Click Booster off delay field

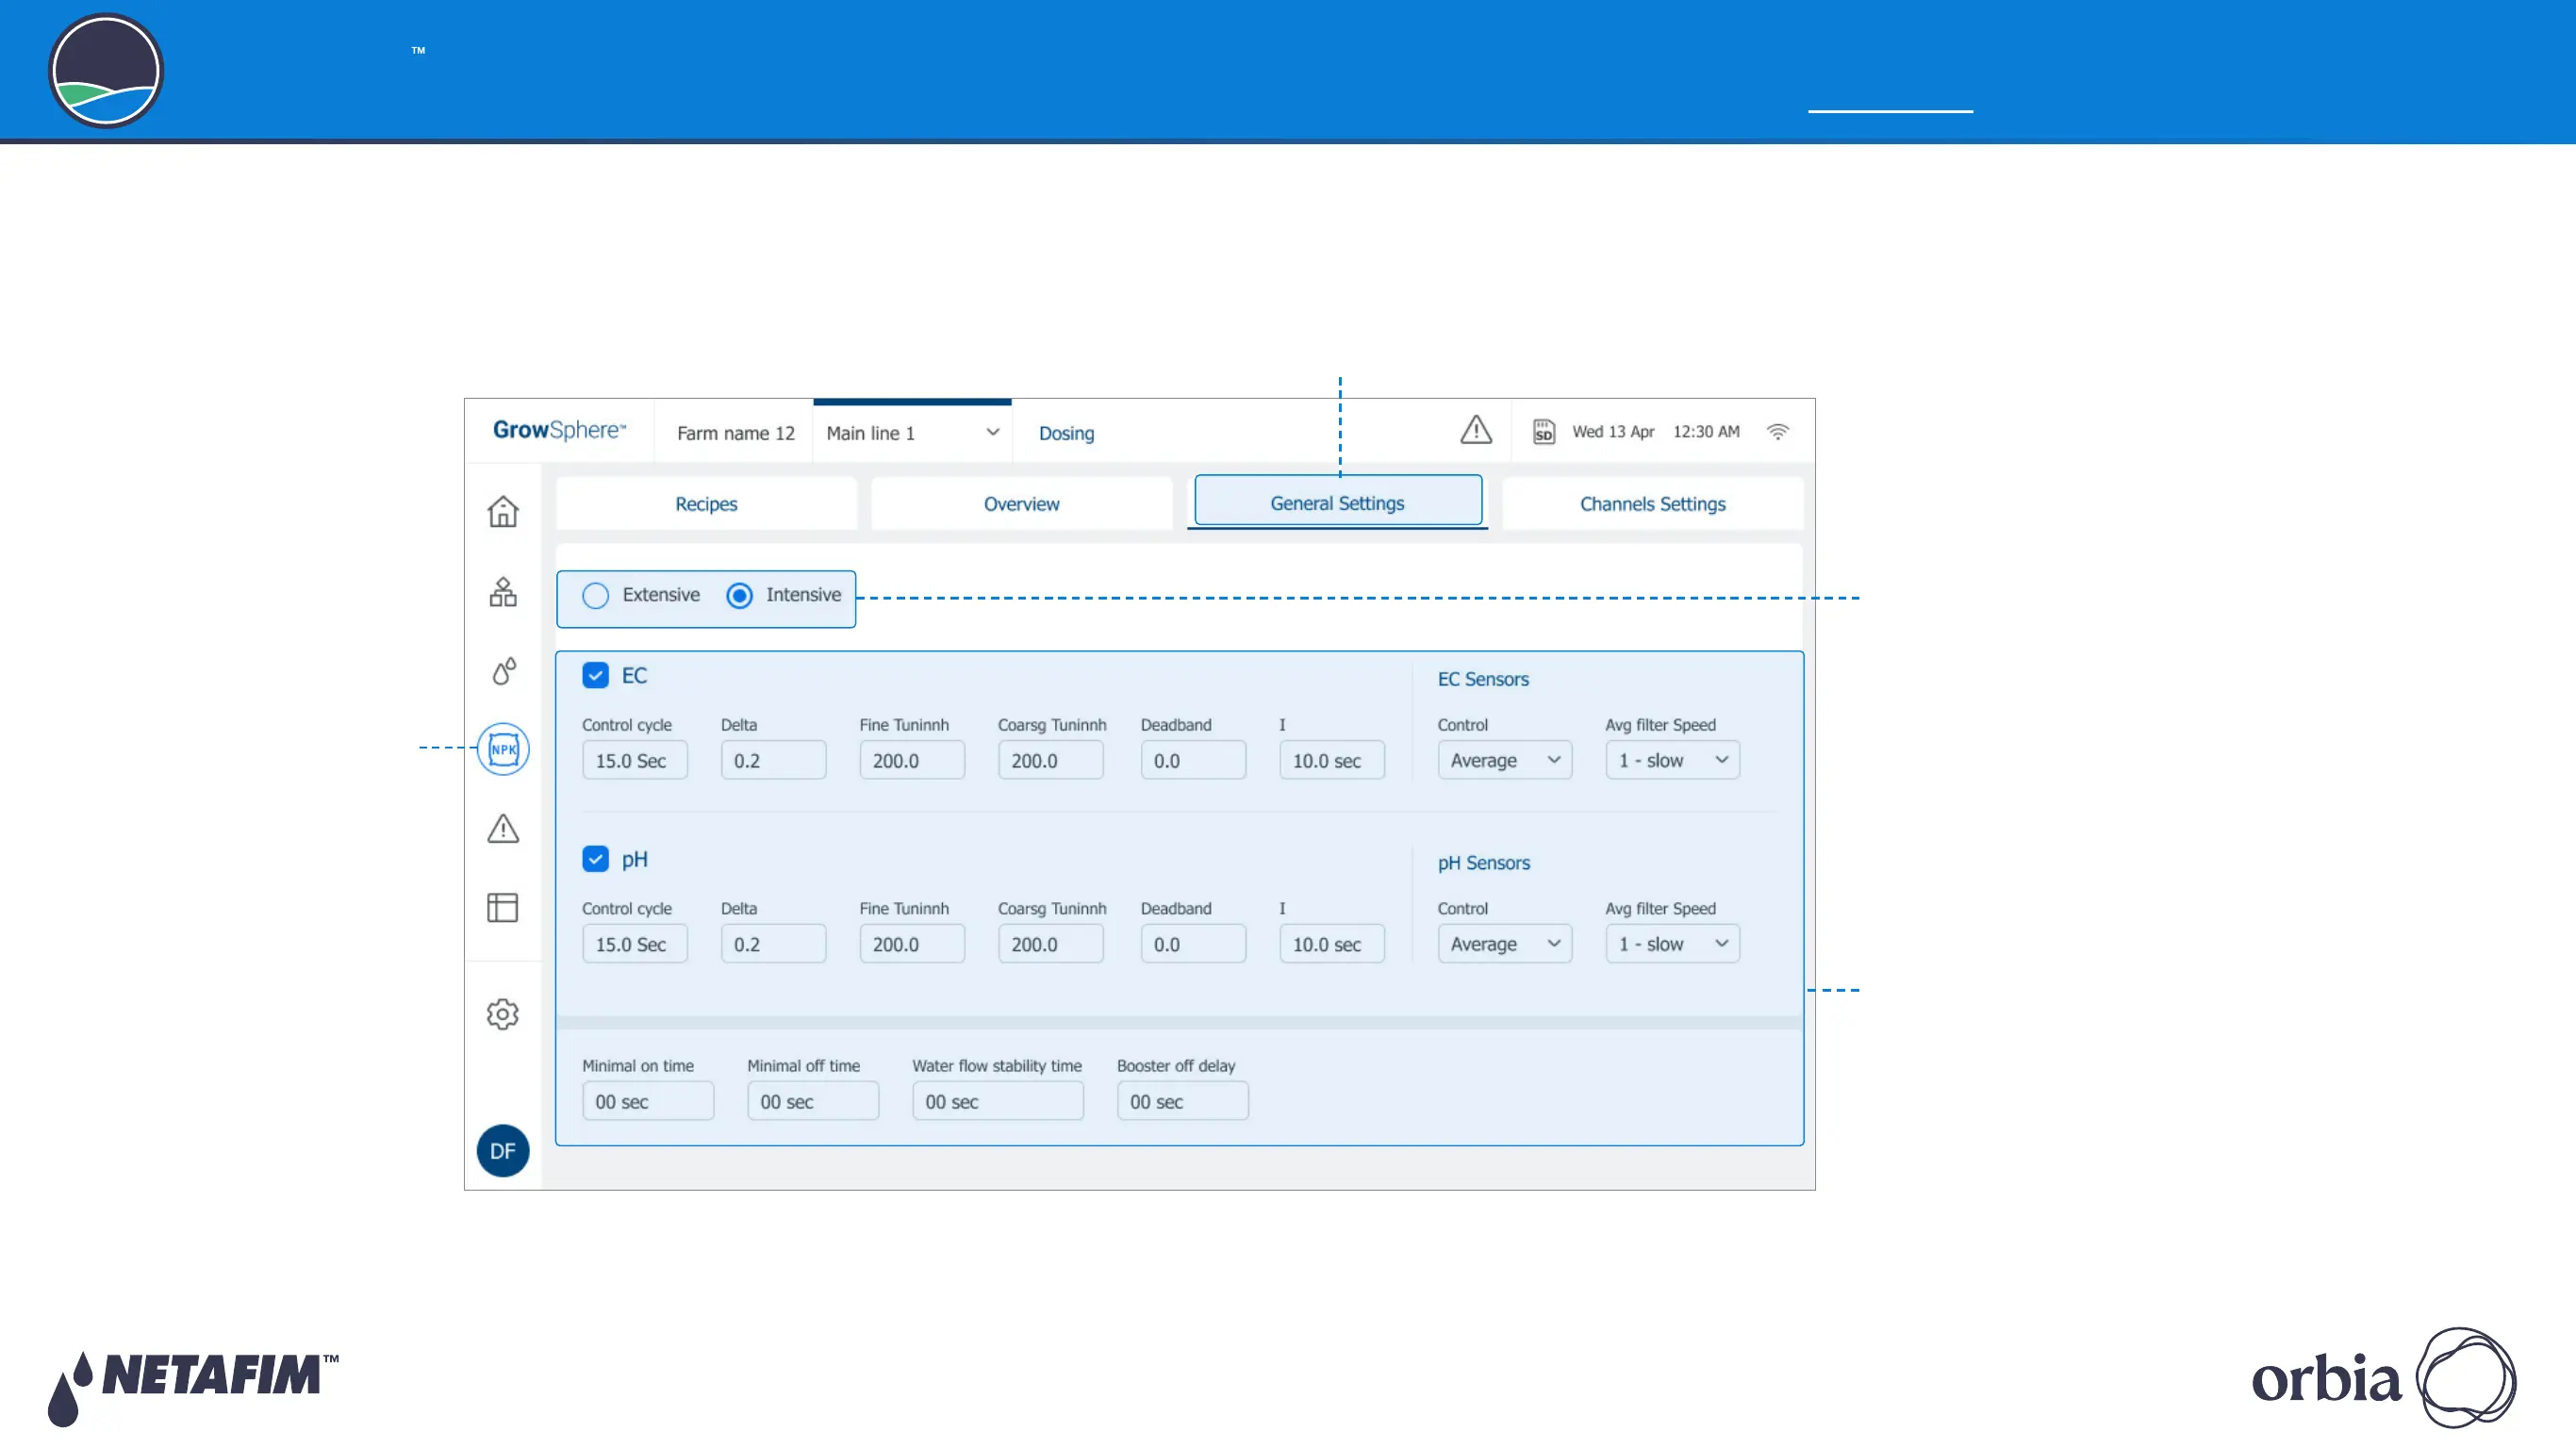(1183, 1101)
